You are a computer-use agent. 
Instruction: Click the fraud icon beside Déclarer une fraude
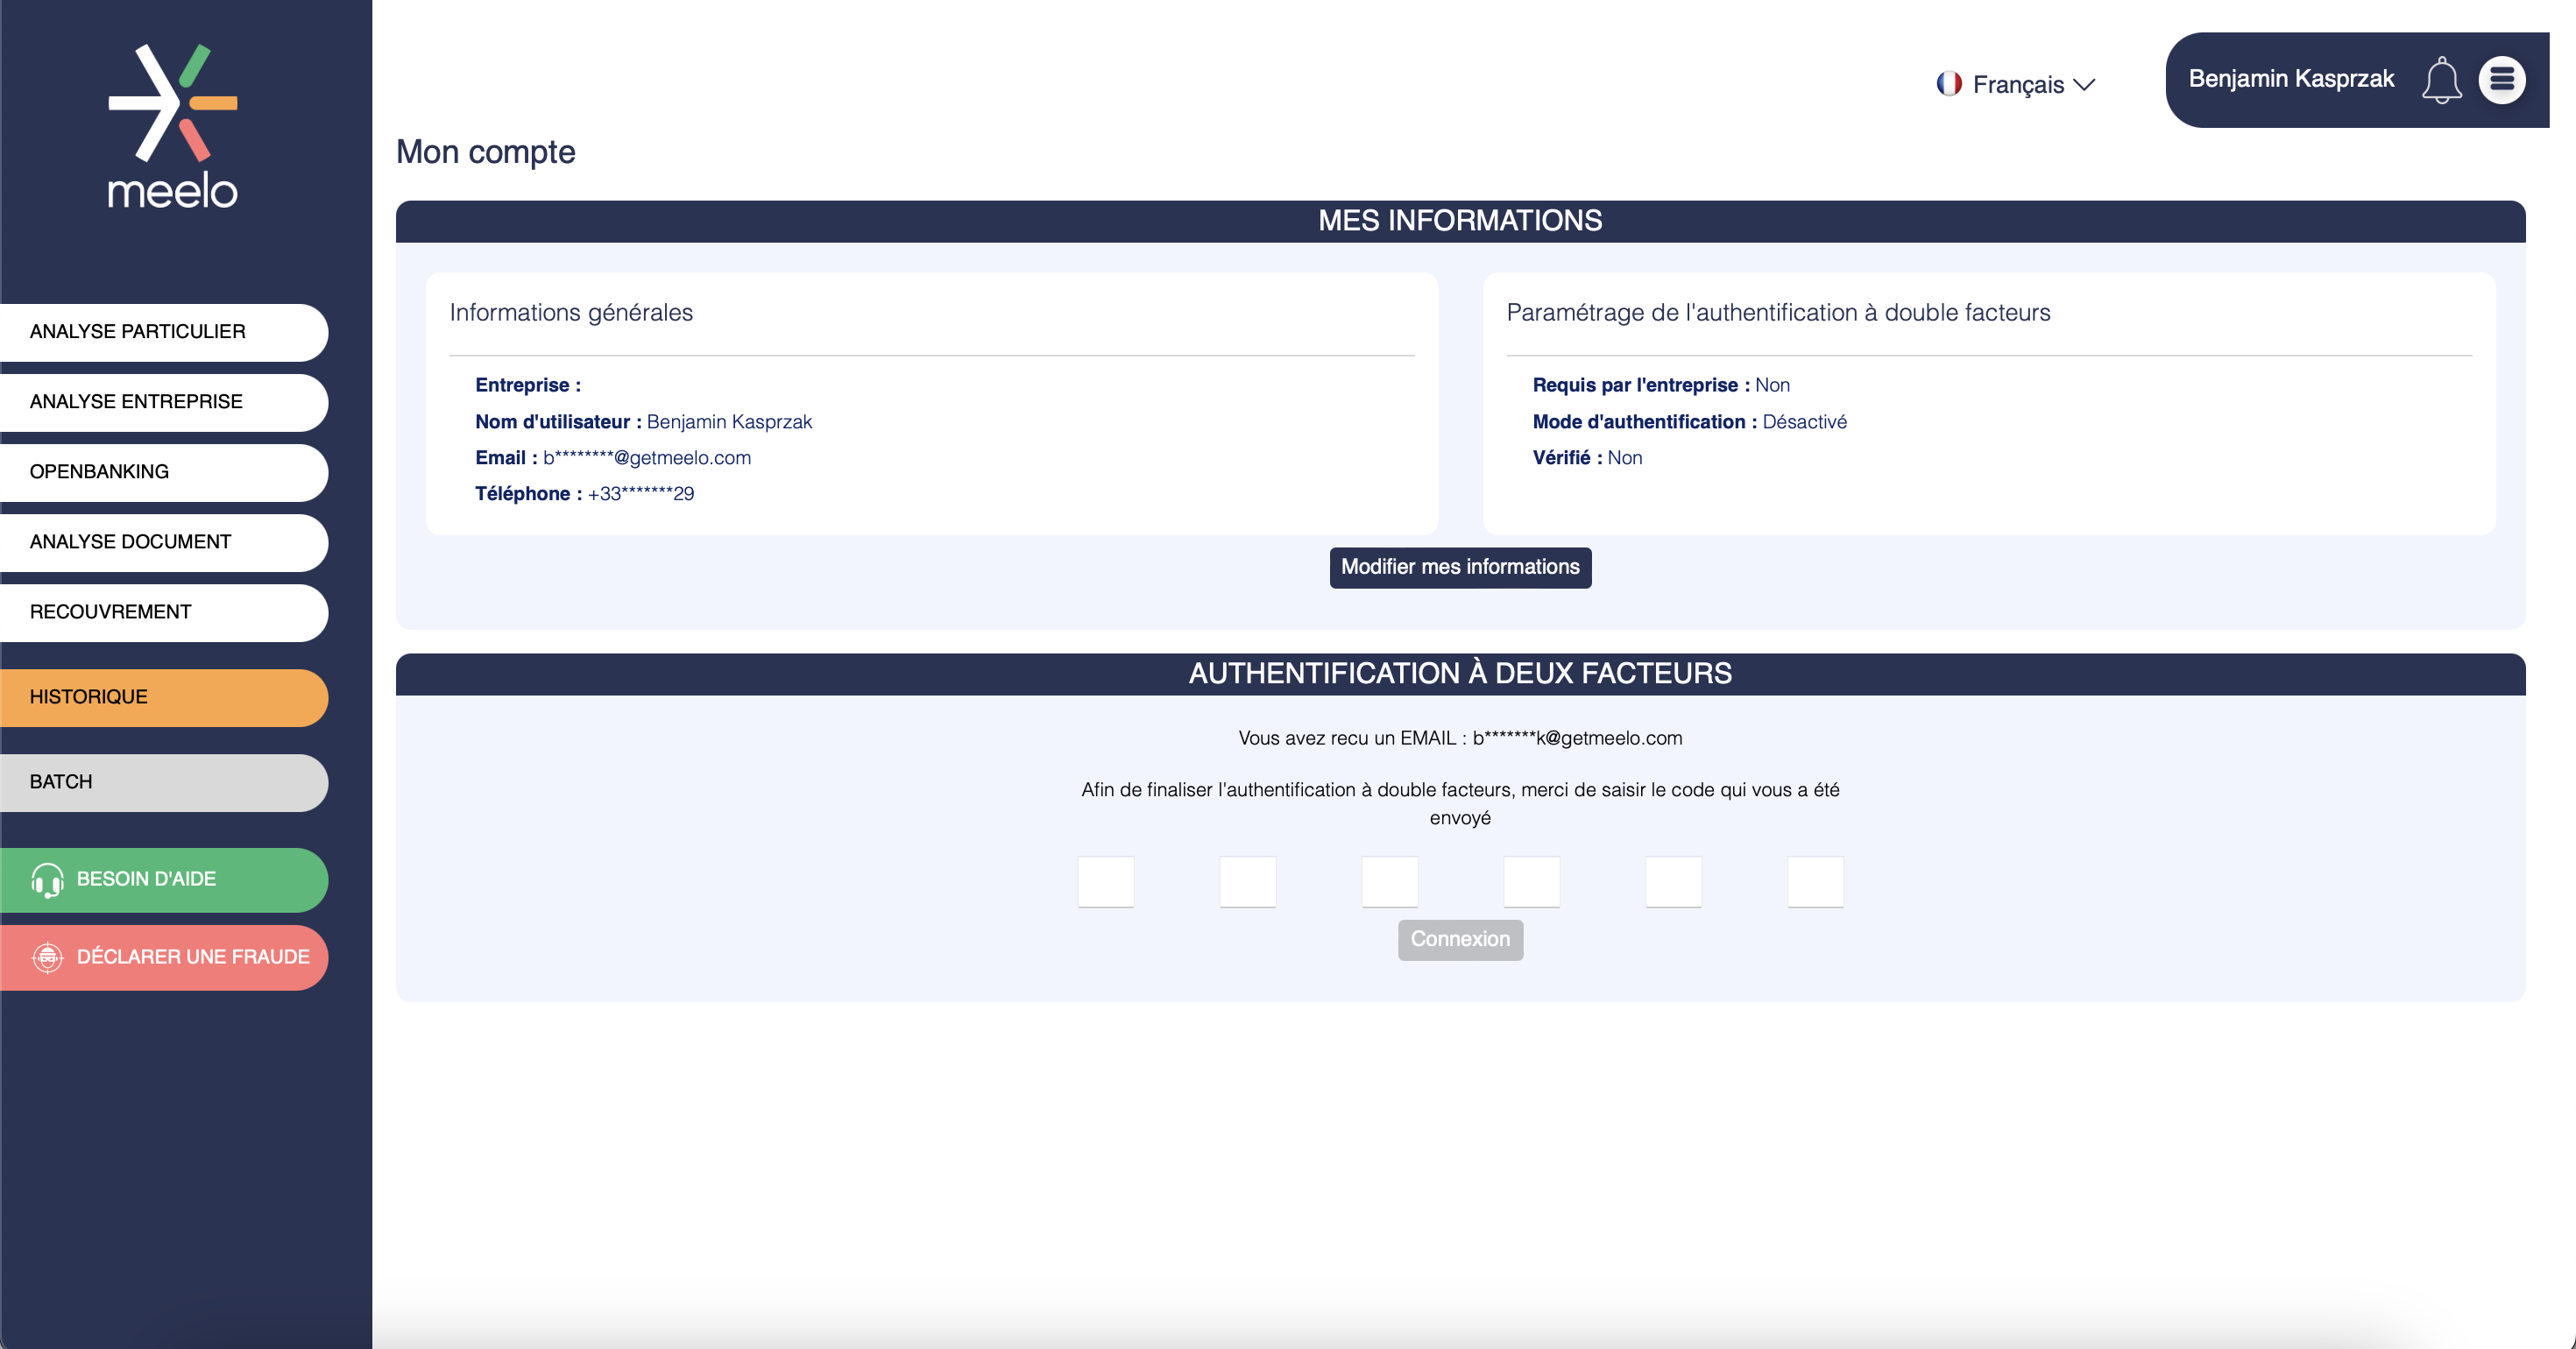[x=47, y=957]
